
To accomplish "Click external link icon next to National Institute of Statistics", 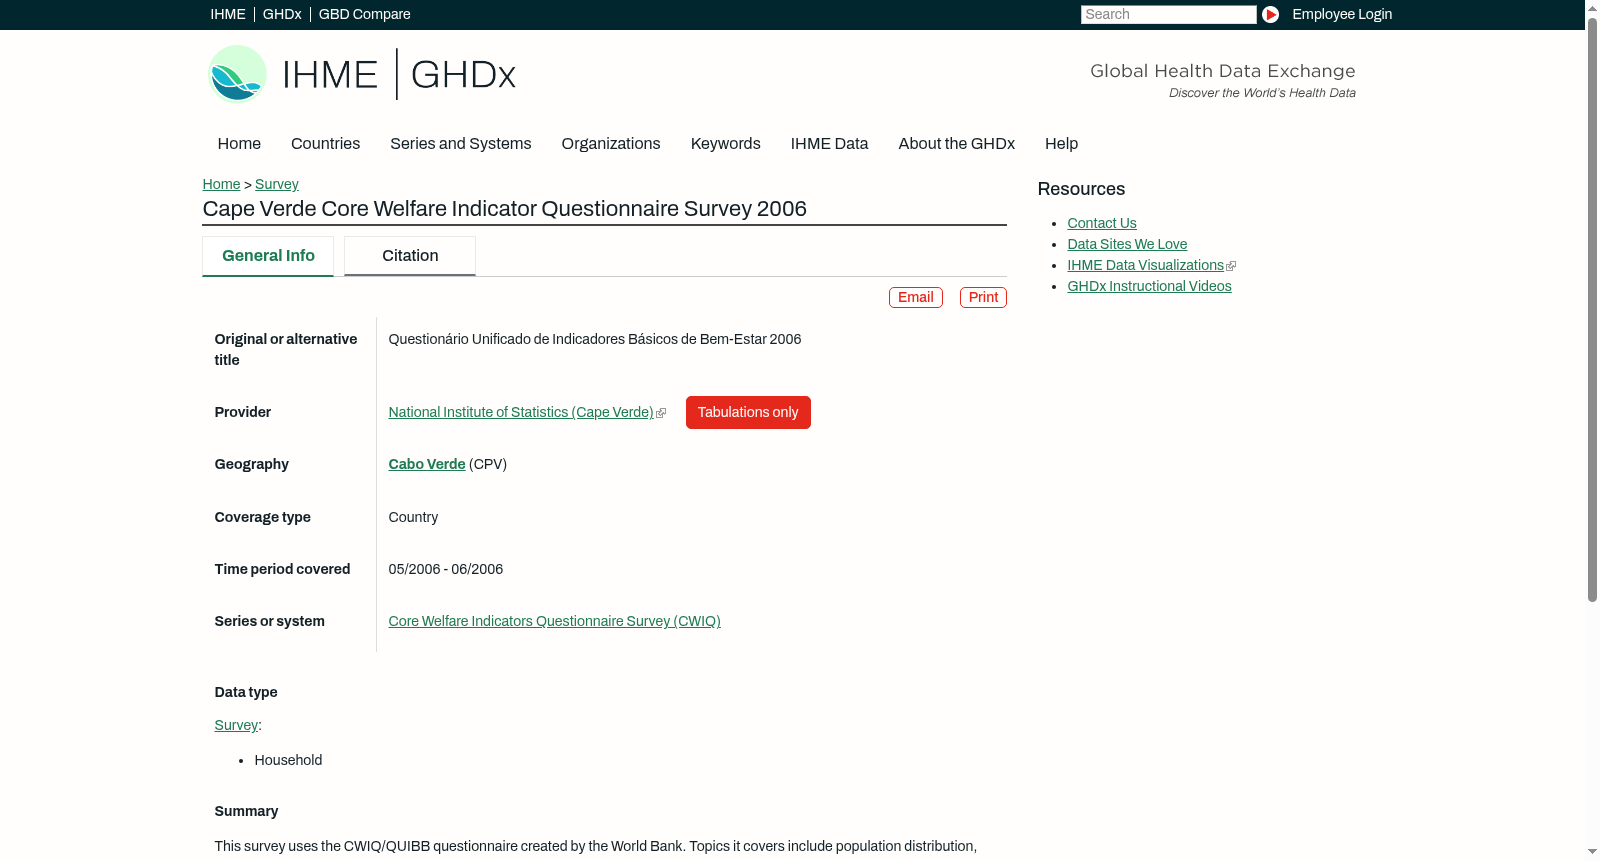I will tap(661, 413).
